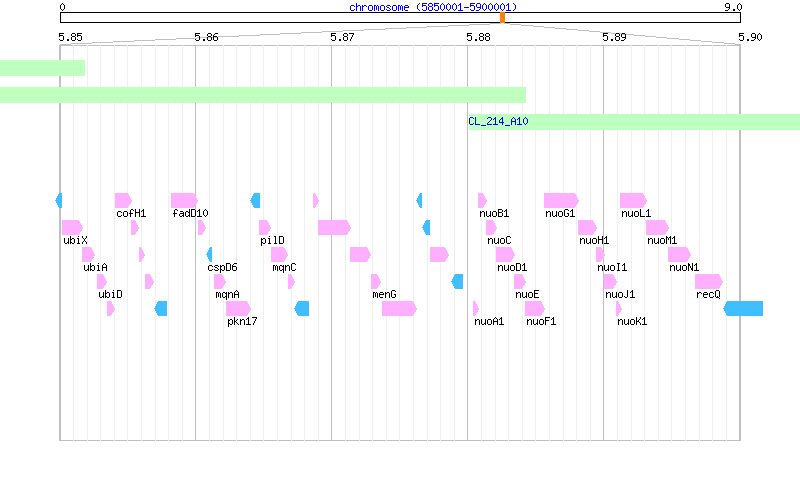Viewport: 800px width, 500px height.
Task: Click the ubiX gene arrow
Action: pyautogui.click(x=72, y=228)
